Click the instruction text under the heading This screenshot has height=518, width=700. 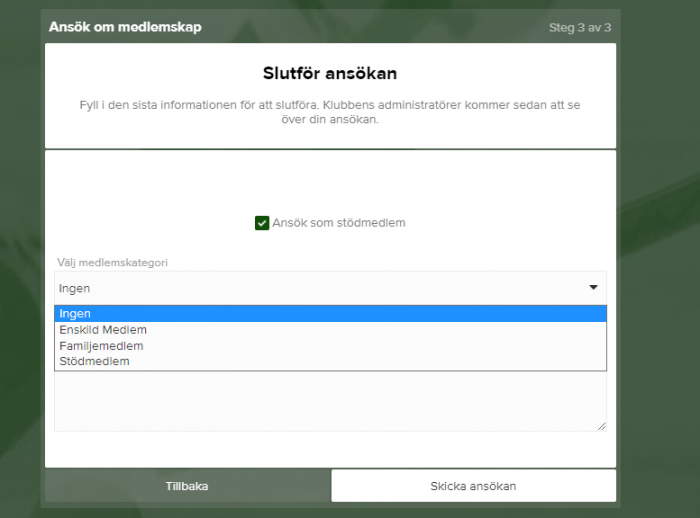click(330, 111)
